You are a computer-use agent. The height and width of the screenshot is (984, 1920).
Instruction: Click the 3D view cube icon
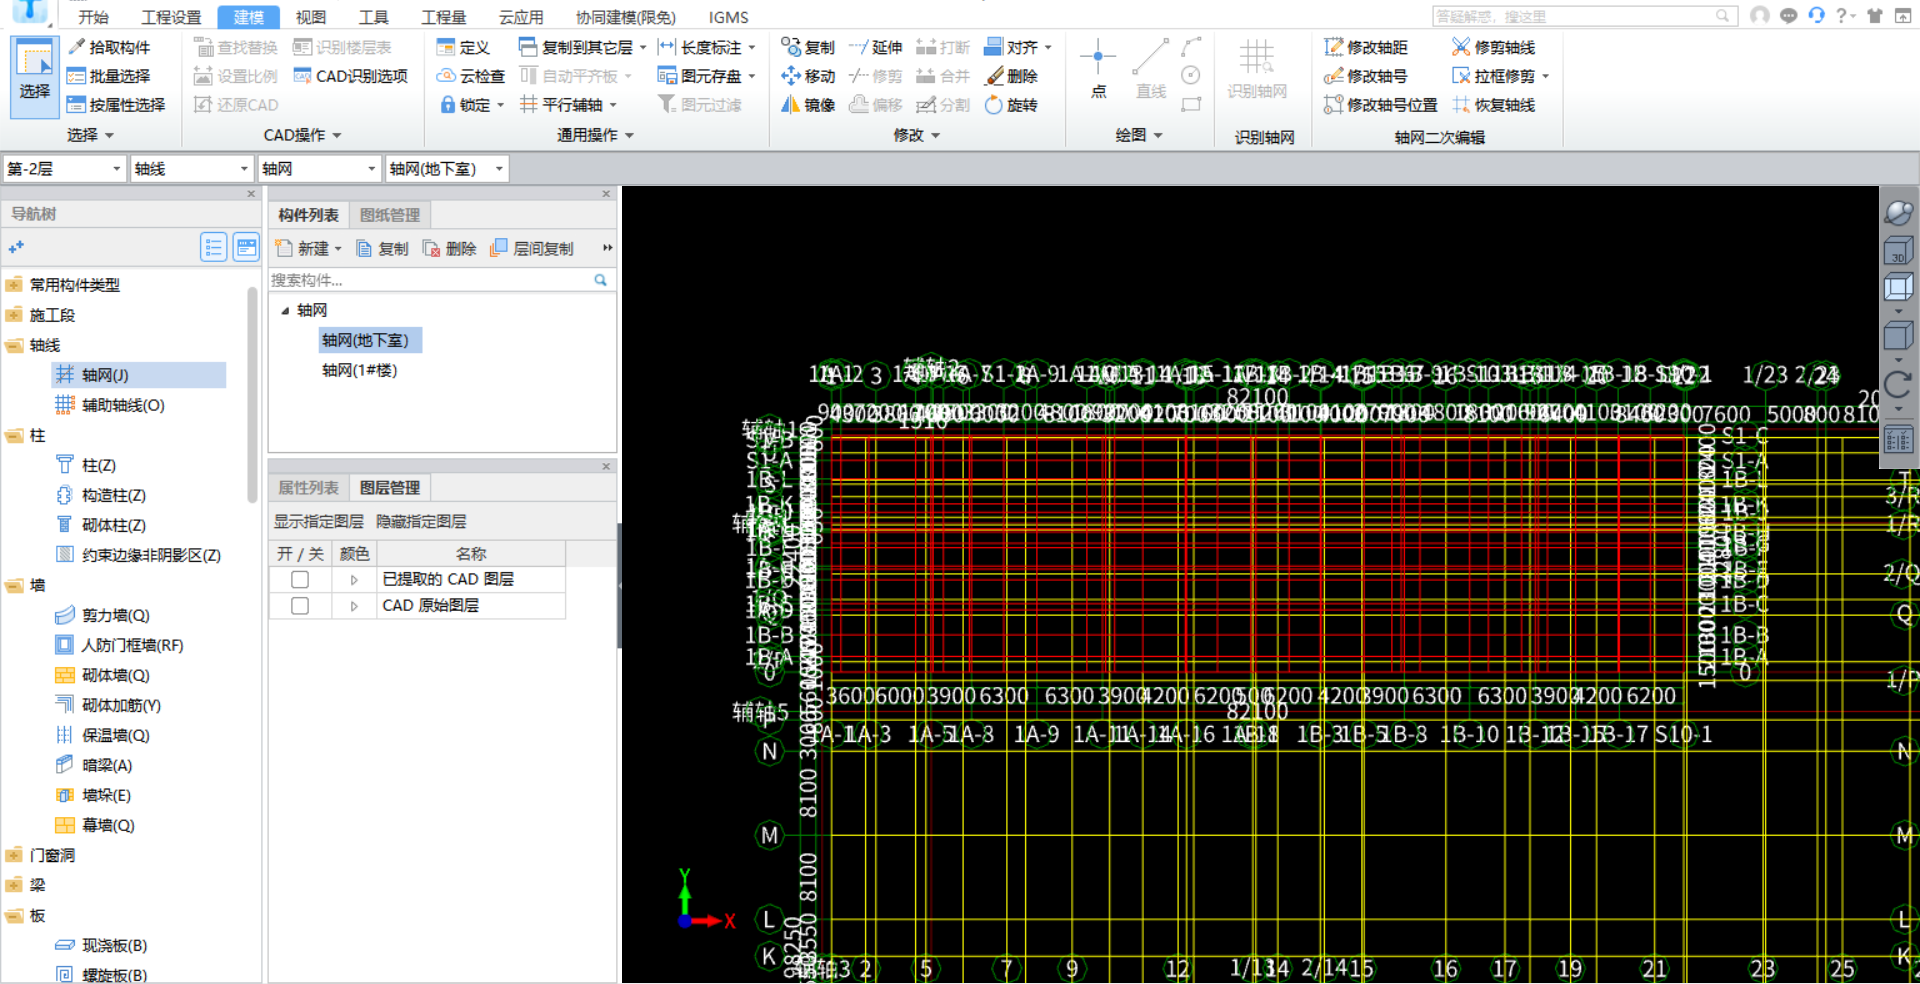[x=1897, y=251]
